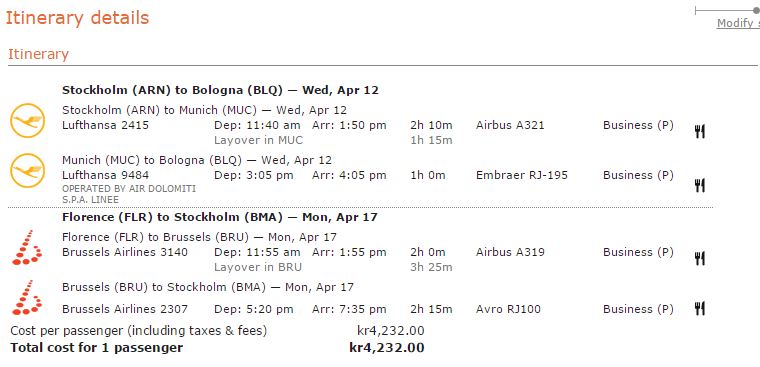
Task: Click the Airbus A321 aircraft text
Action: click(x=510, y=125)
